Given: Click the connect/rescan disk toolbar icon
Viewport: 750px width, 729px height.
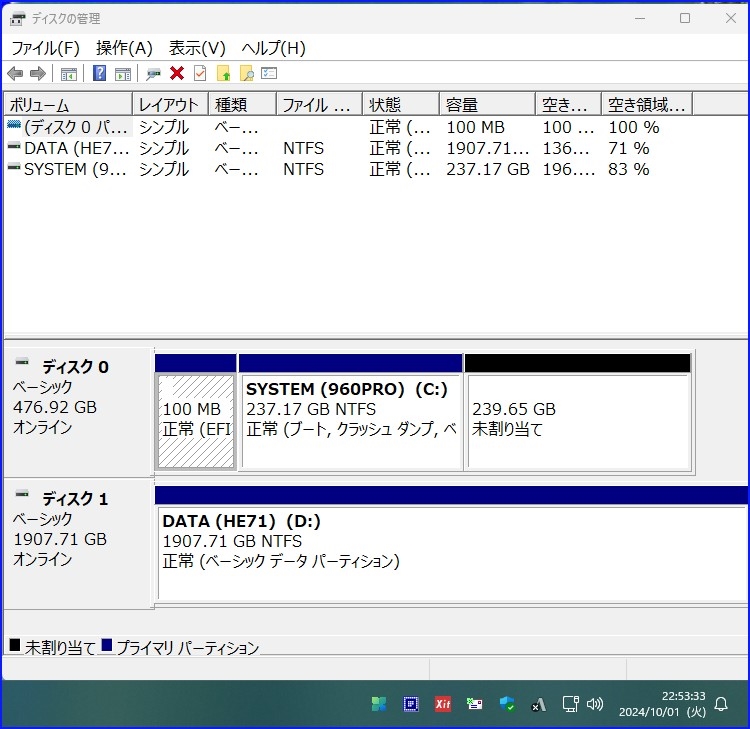Looking at the screenshot, I should pyautogui.click(x=153, y=74).
